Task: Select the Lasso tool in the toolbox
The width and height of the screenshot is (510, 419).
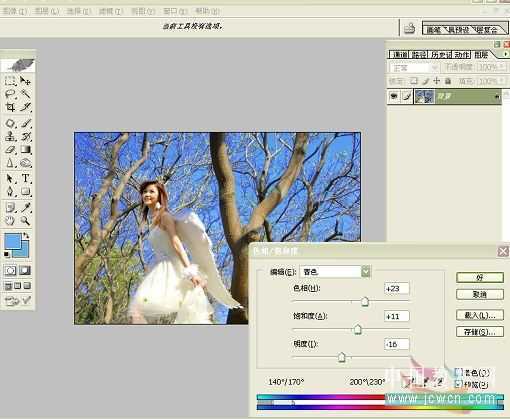Action: tap(10, 94)
